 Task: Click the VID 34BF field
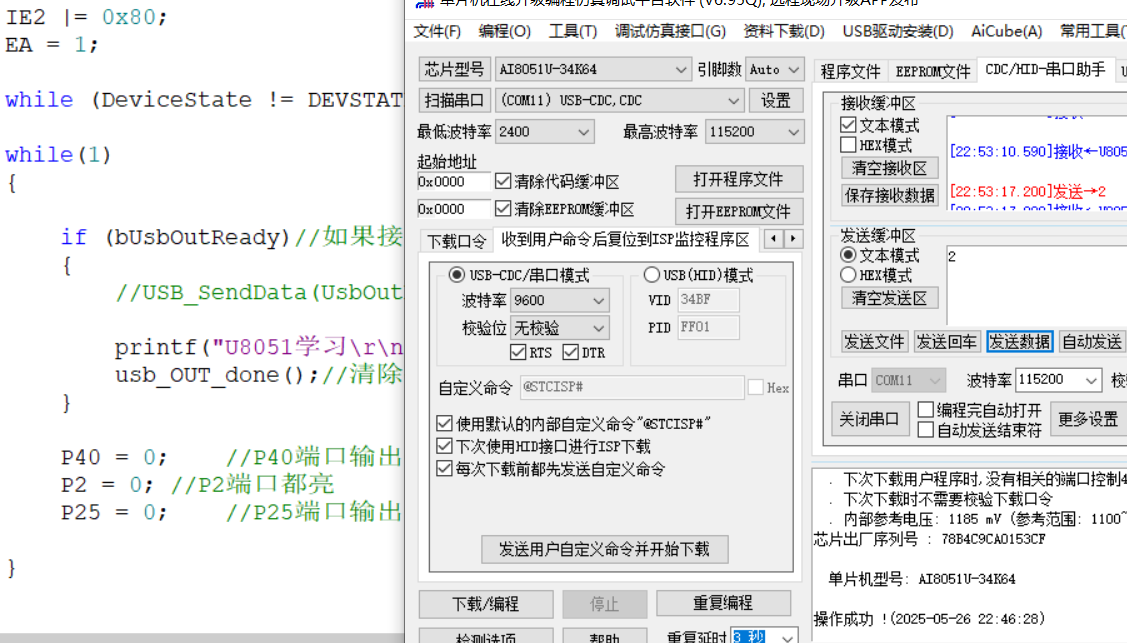(x=708, y=300)
